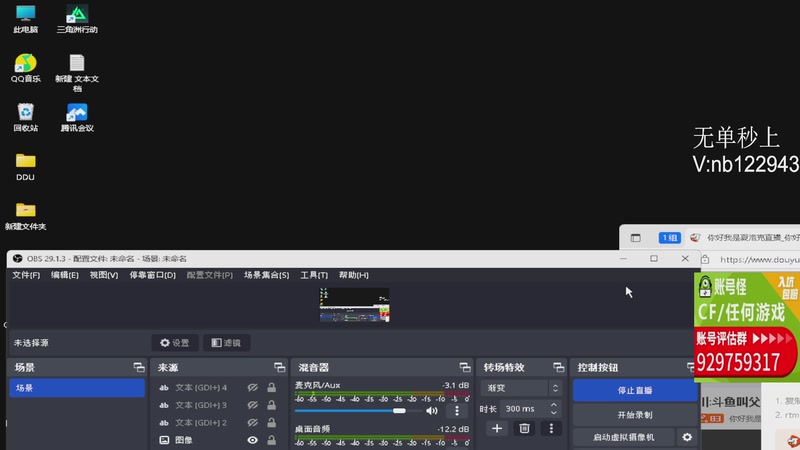Select the 新建 文本文档 desktop file
This screenshot has height=450, width=800.
(77, 73)
